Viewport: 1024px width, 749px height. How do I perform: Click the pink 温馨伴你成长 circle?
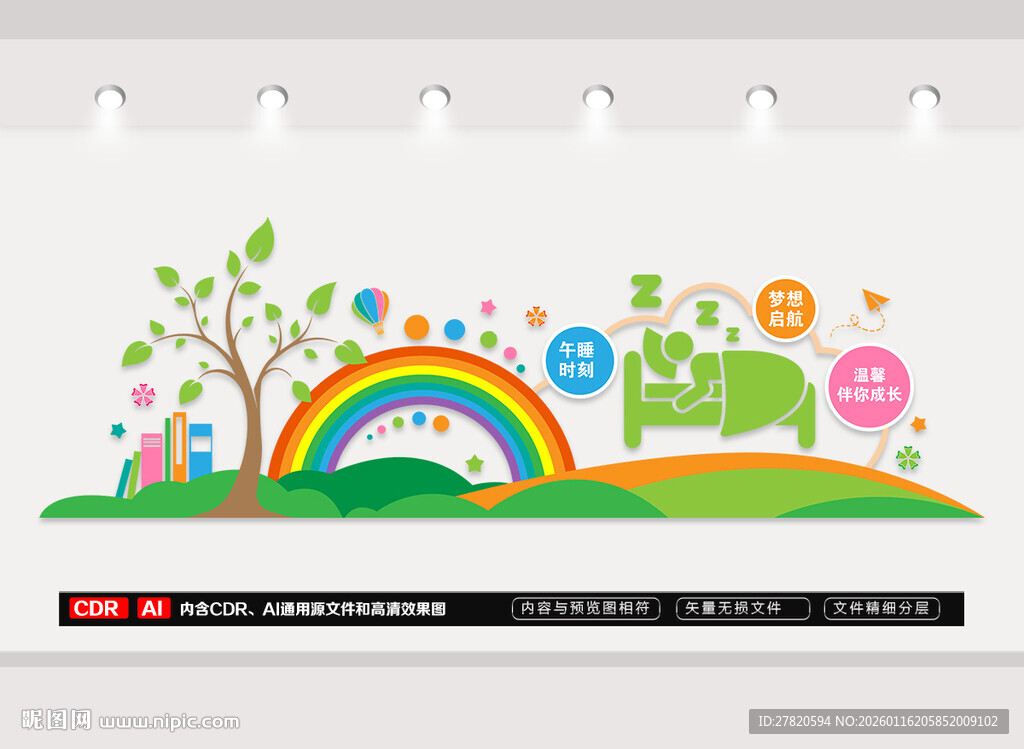[x=869, y=386]
